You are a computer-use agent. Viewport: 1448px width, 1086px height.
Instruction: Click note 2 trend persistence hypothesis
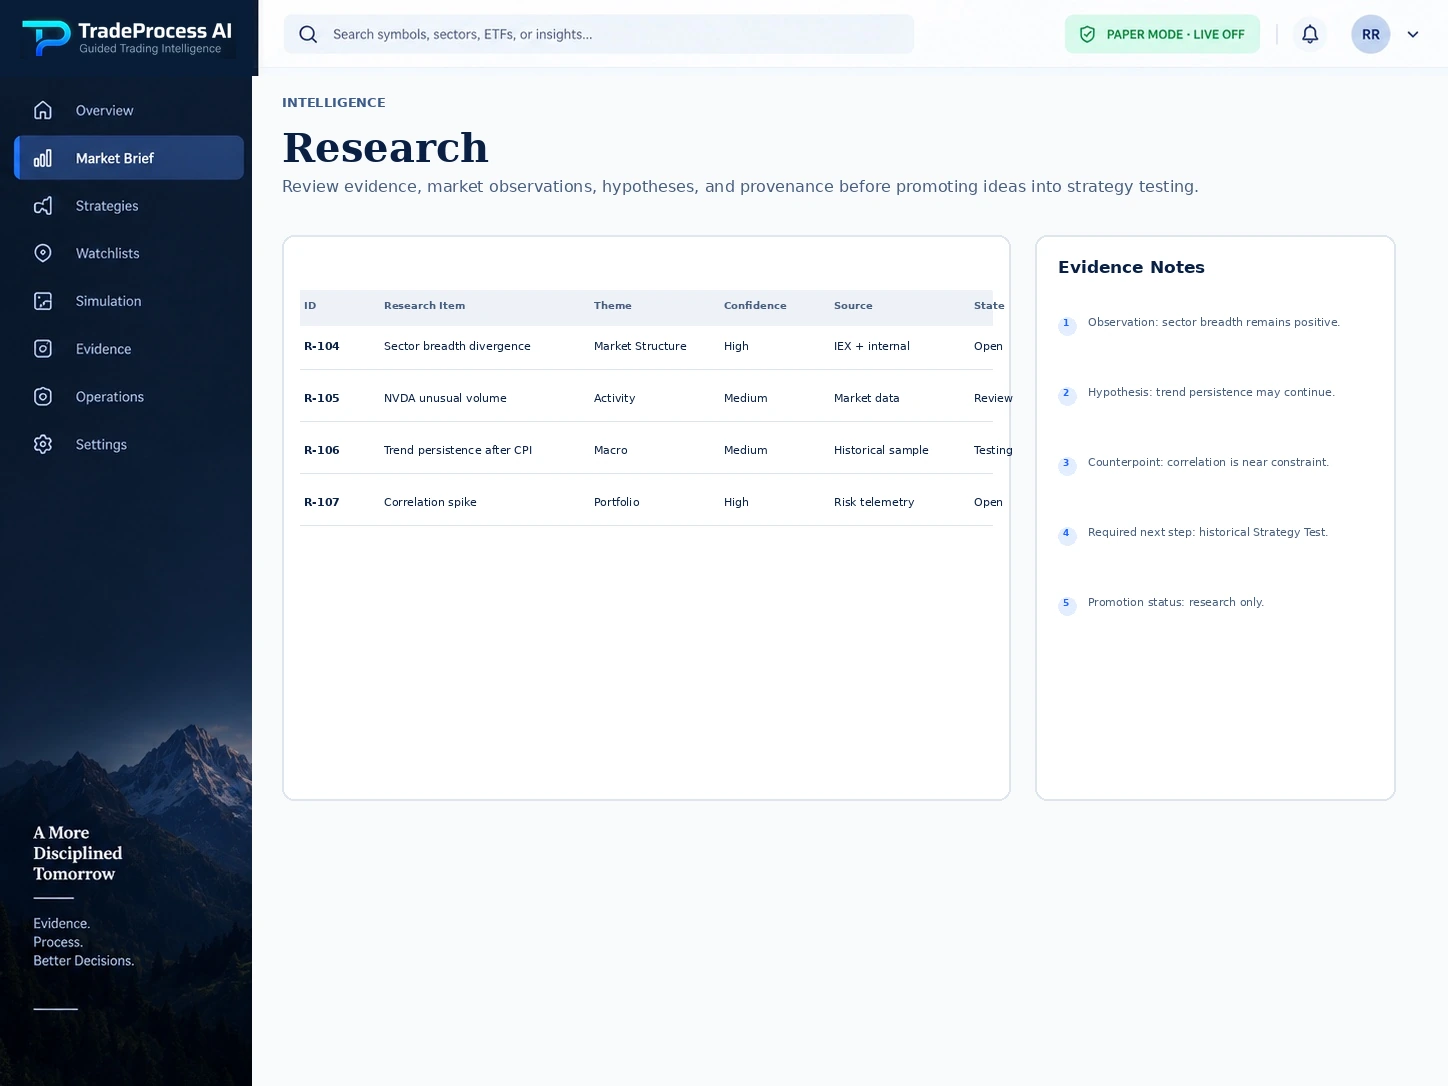[x=1211, y=392]
